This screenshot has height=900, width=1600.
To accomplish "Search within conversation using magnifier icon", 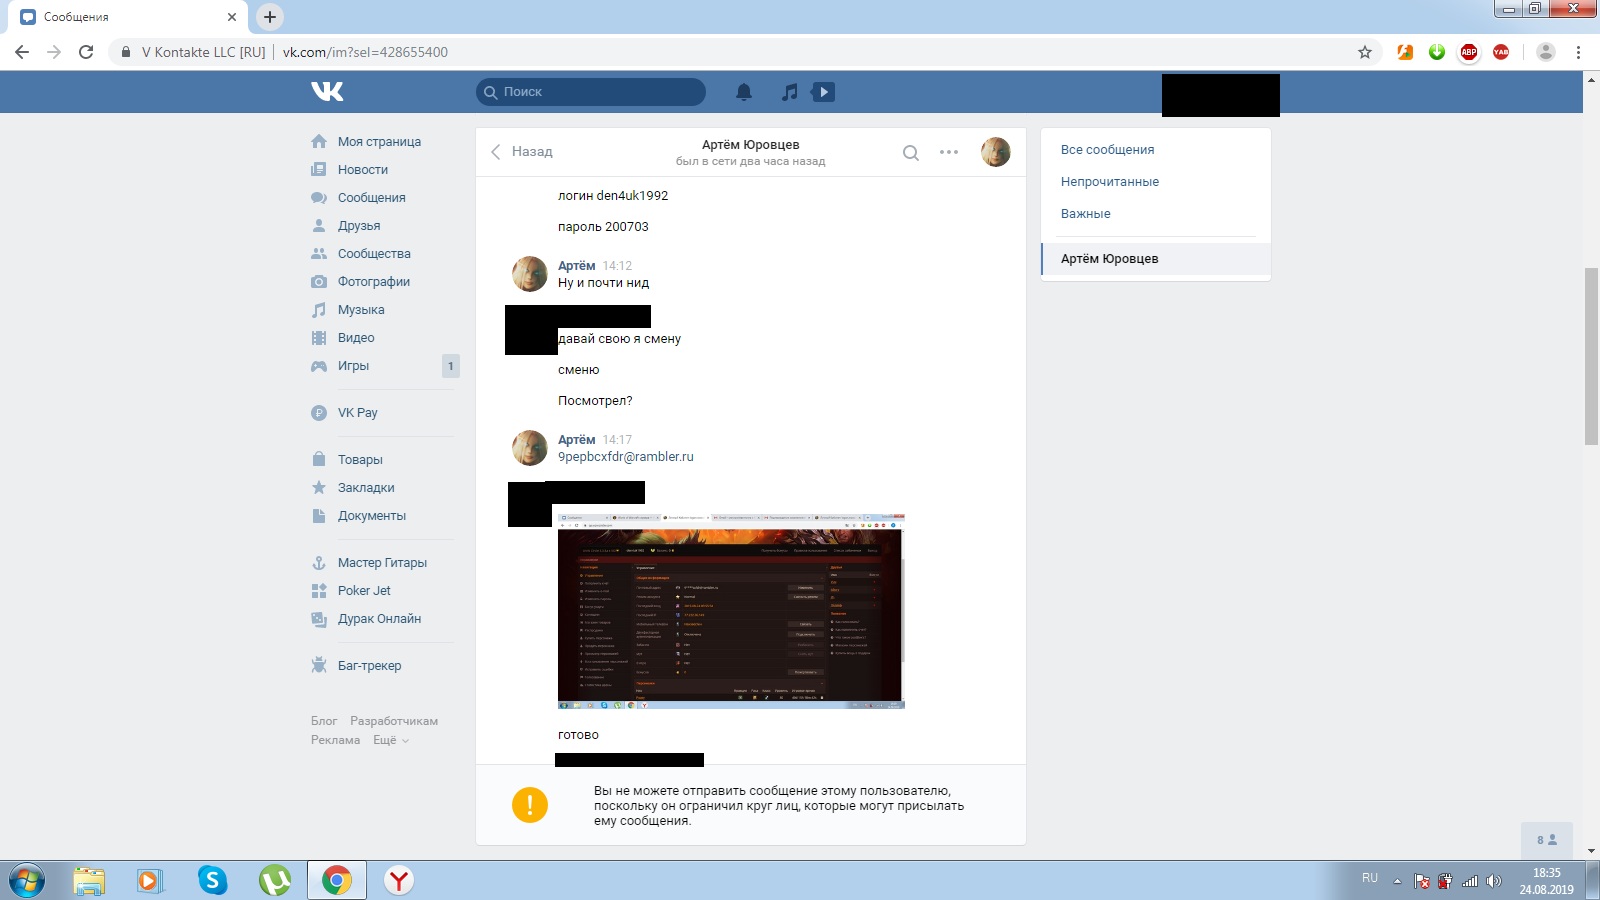I will 910,153.
